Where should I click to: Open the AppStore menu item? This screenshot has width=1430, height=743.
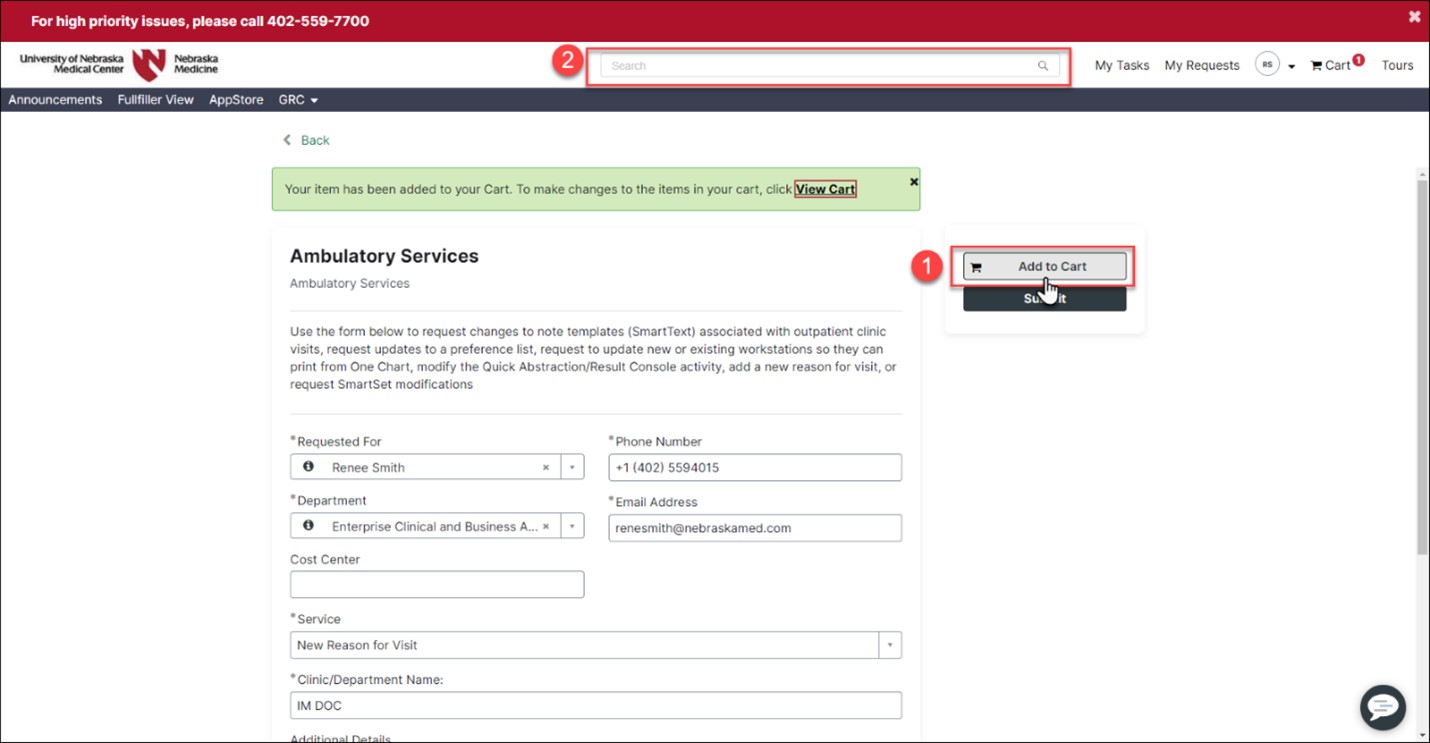pos(236,99)
